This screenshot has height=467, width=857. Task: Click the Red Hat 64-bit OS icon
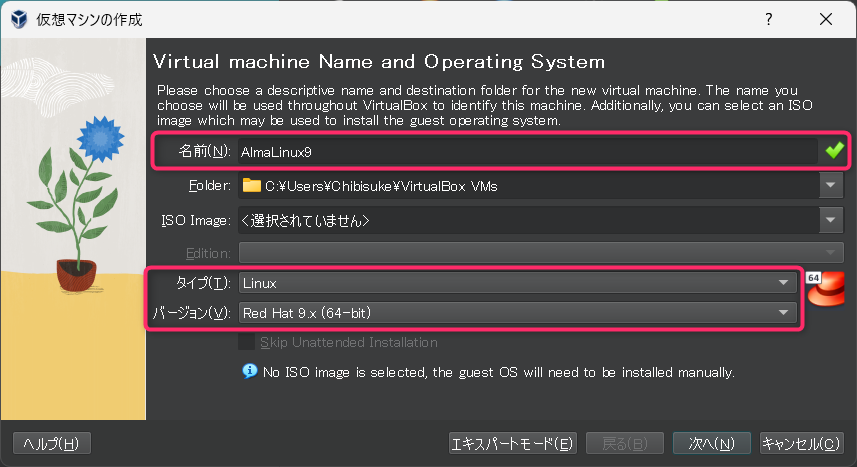pyautogui.click(x=821, y=293)
